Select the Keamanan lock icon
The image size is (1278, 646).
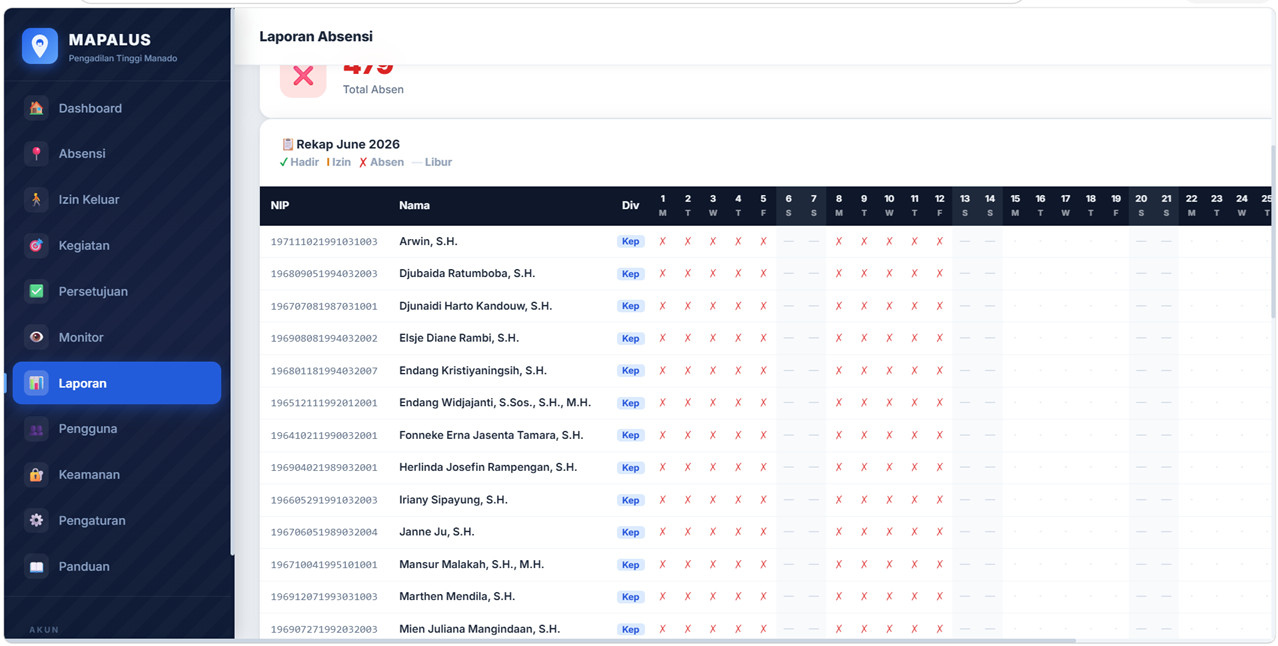[x=37, y=475]
